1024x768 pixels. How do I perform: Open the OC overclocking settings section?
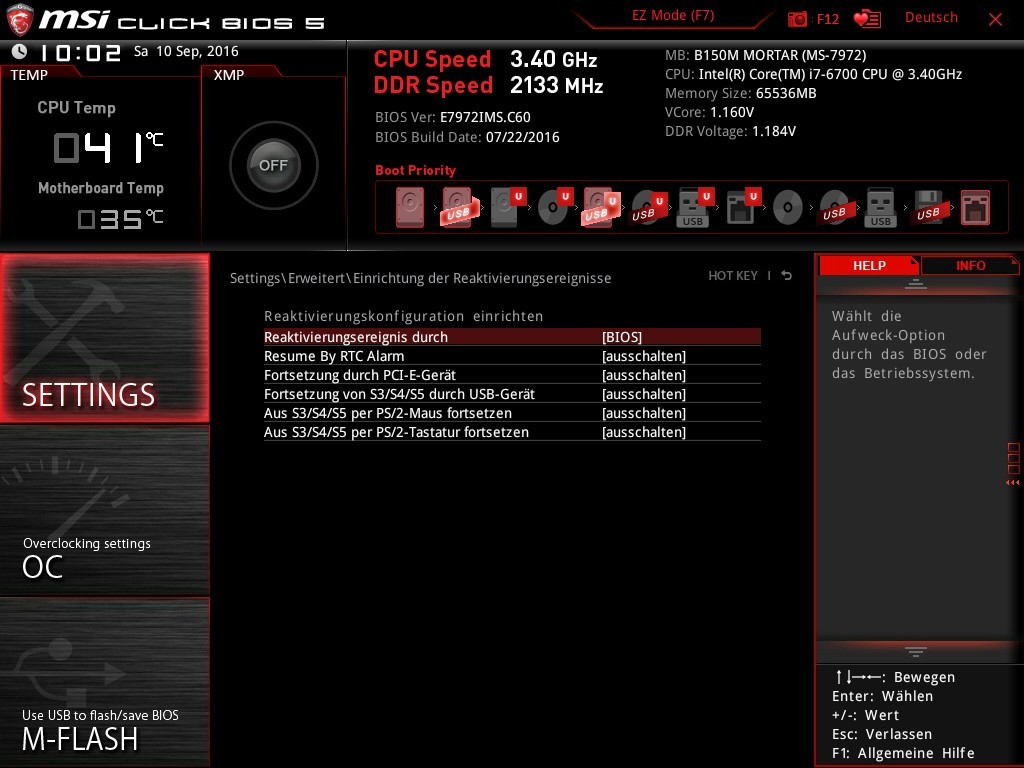[x=105, y=511]
